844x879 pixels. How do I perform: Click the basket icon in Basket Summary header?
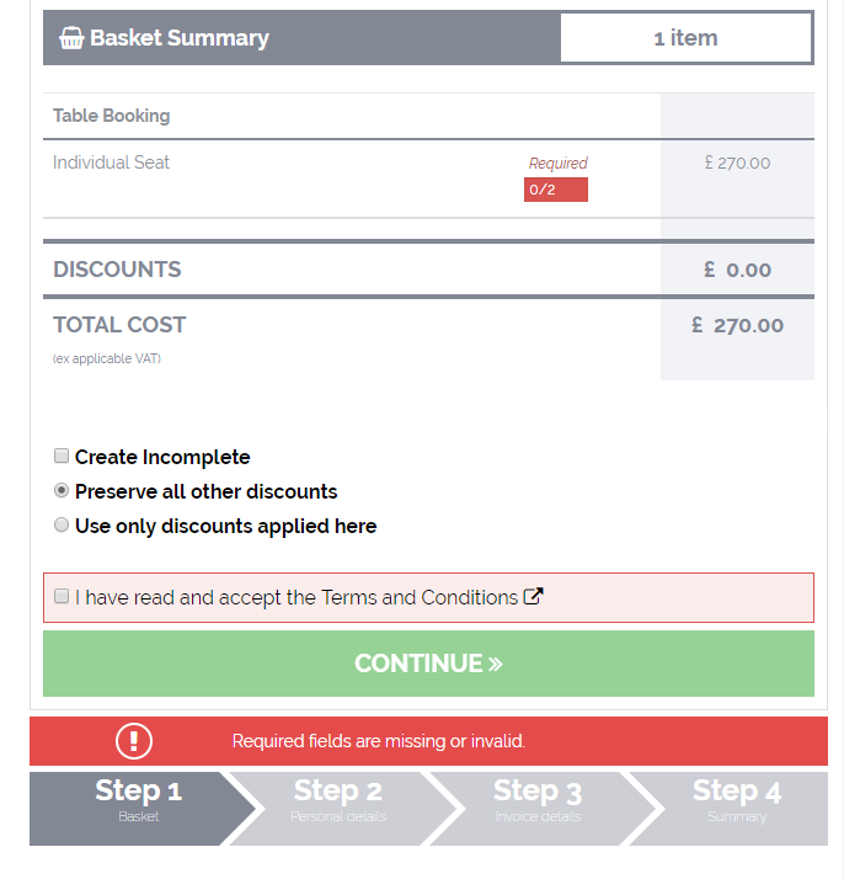pyautogui.click(x=72, y=38)
